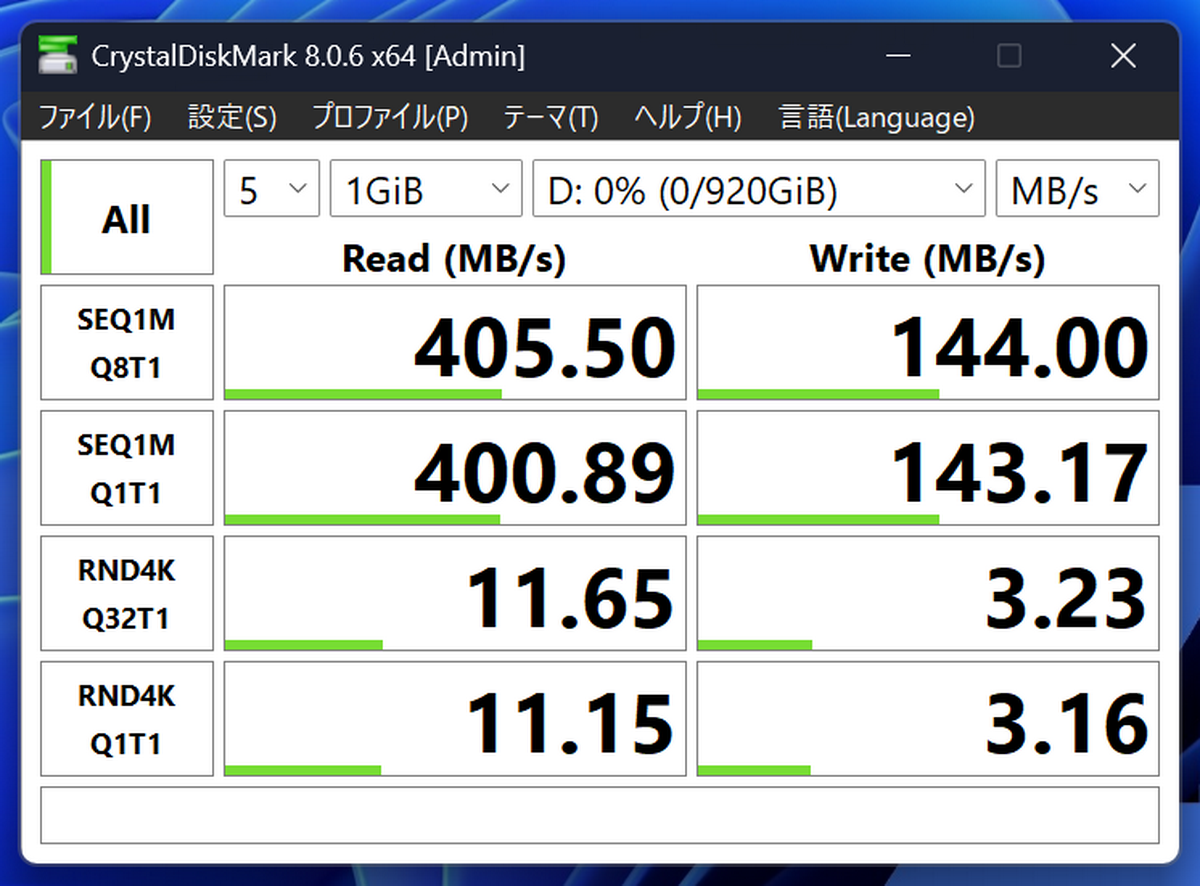Screen dimensions: 1200x886
Task: Open the ファイル(F) menu
Action: pos(95,118)
